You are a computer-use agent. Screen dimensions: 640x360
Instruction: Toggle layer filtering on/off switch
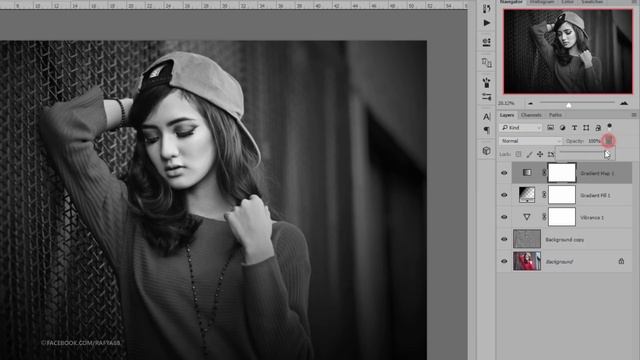pos(609,127)
